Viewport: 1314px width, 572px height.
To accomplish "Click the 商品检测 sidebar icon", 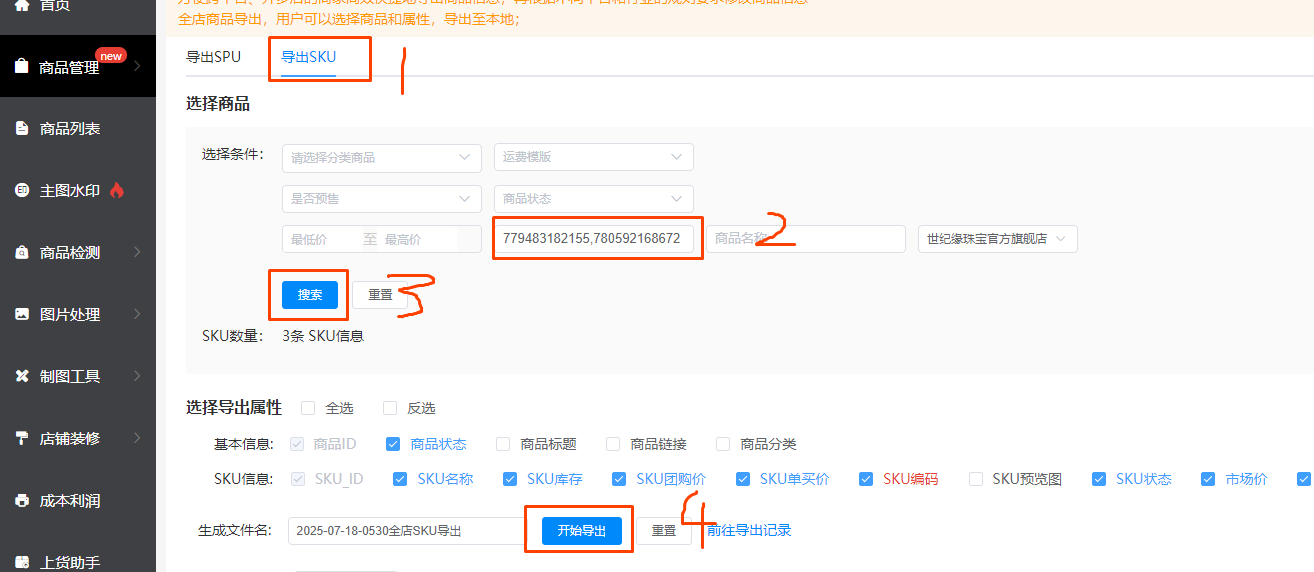I will [22, 253].
